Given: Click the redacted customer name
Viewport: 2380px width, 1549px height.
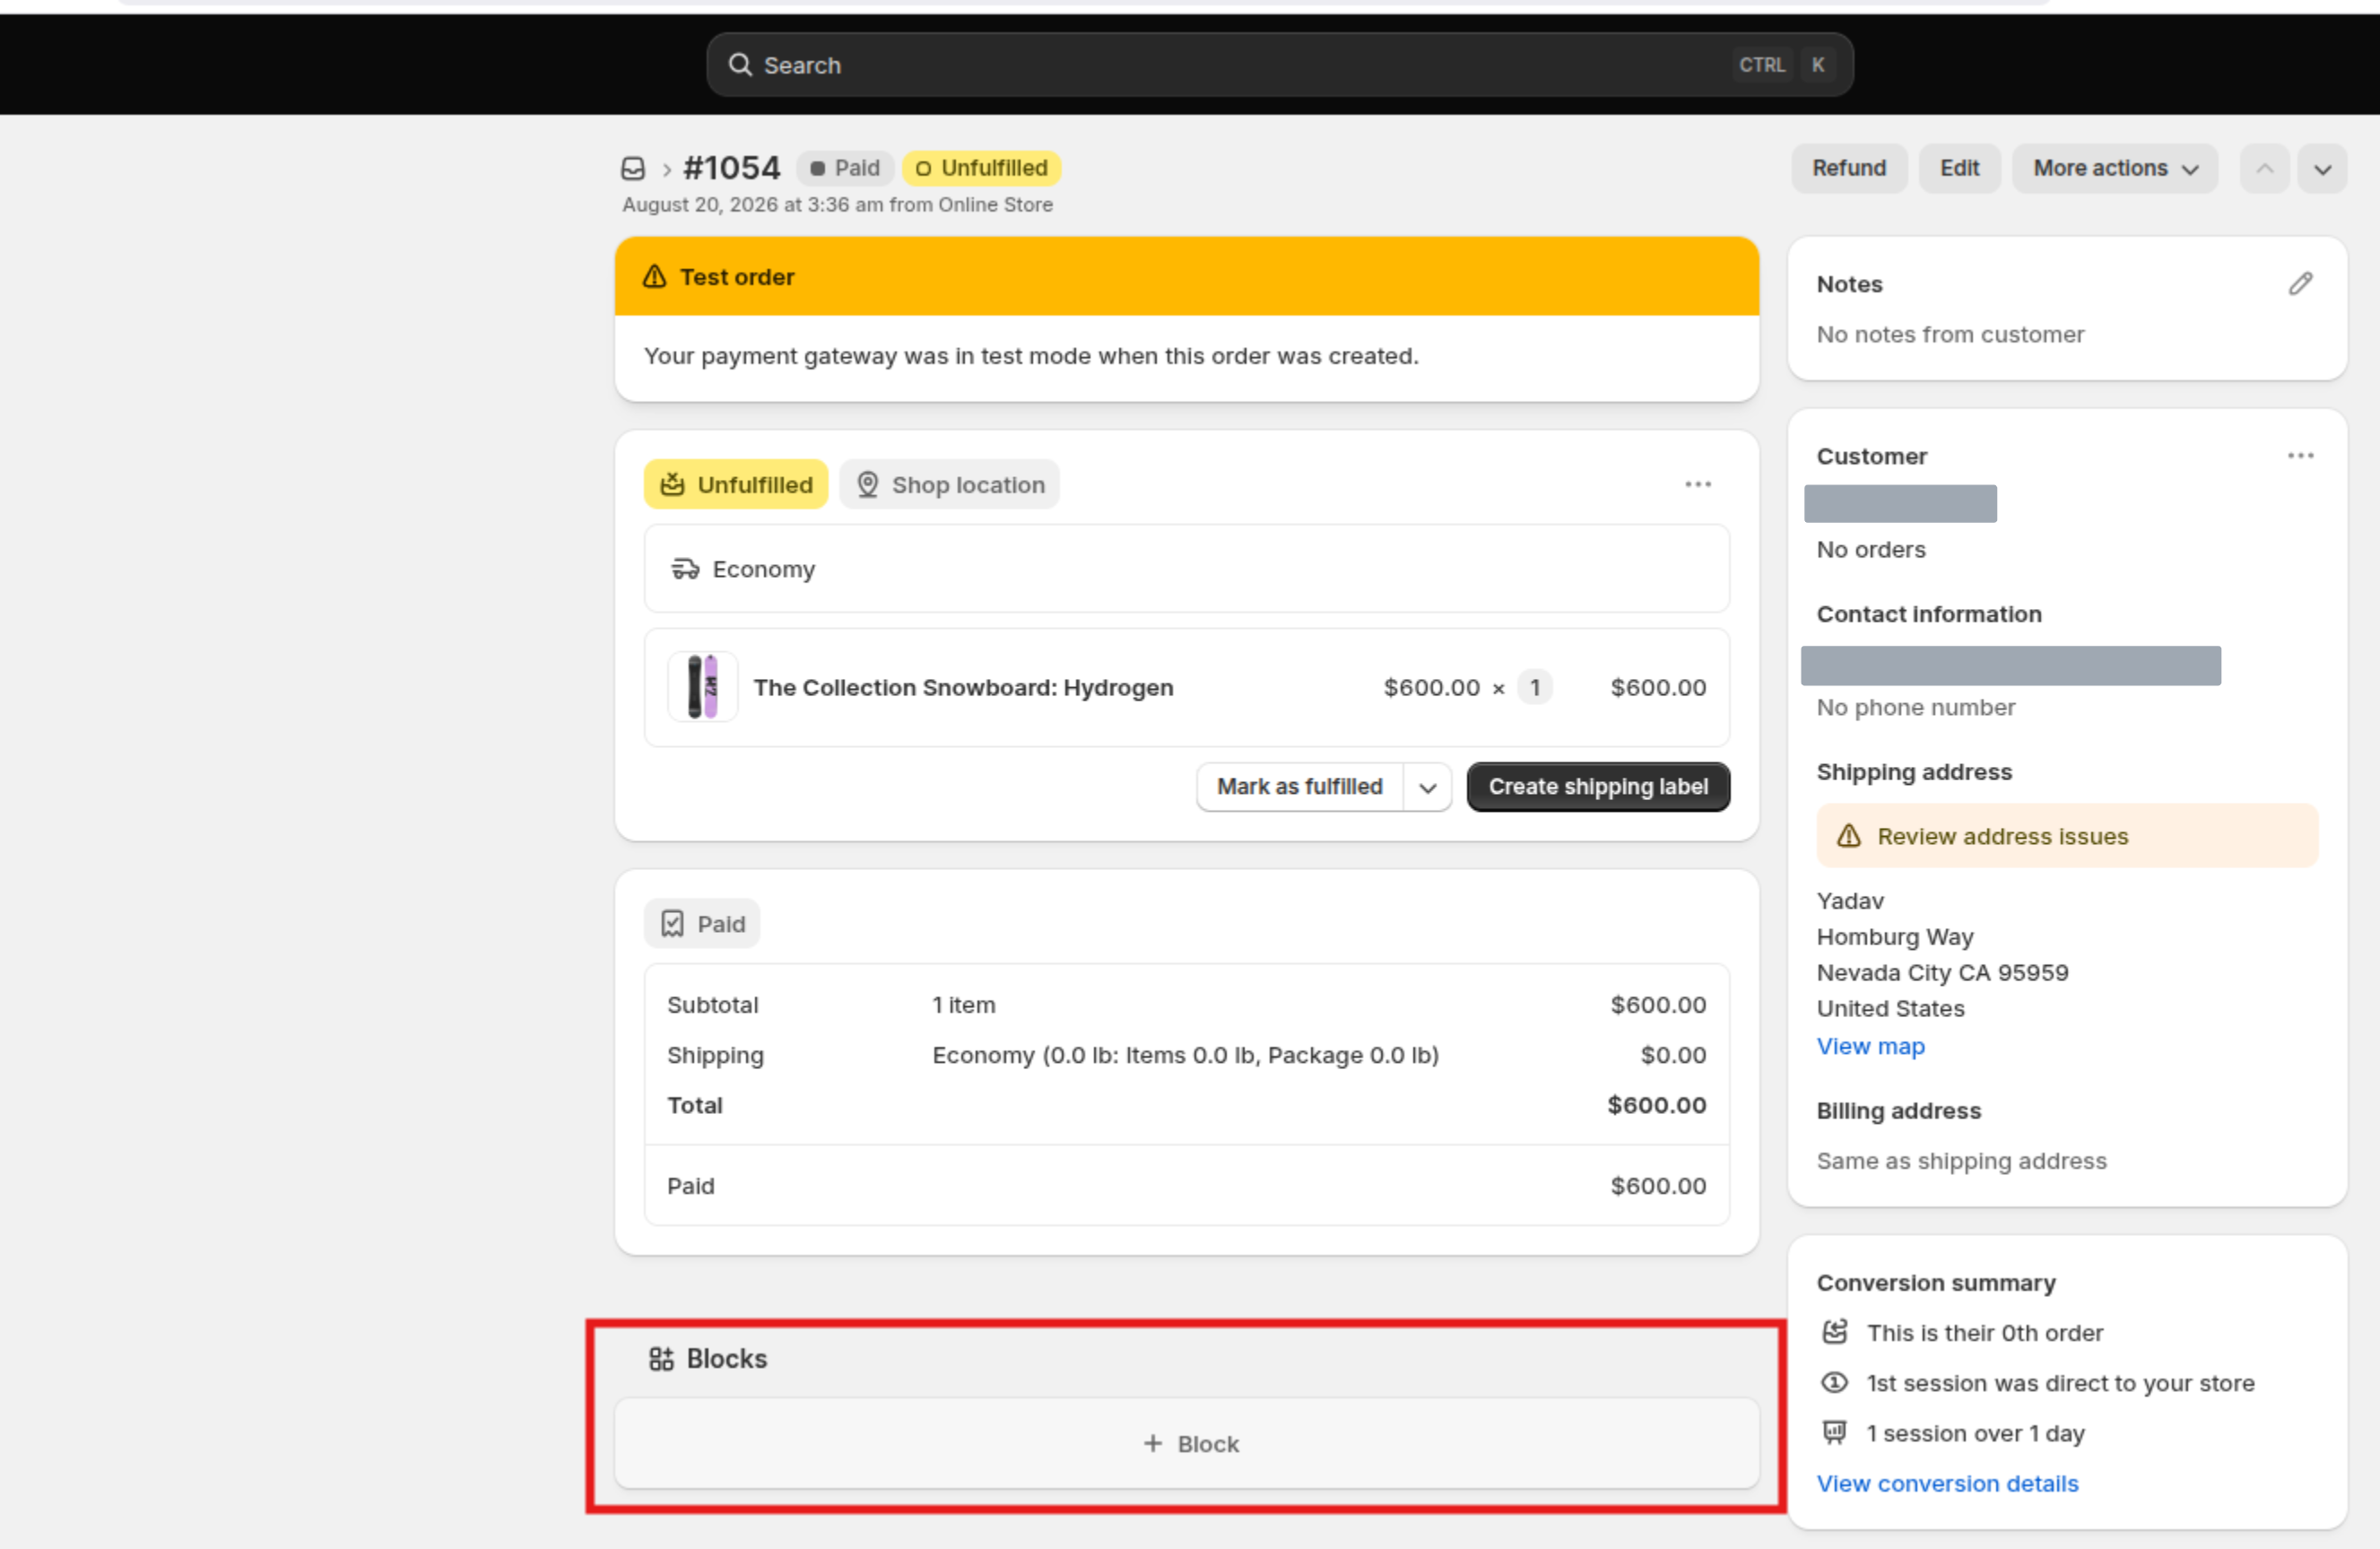Looking at the screenshot, I should pos(1899,504).
